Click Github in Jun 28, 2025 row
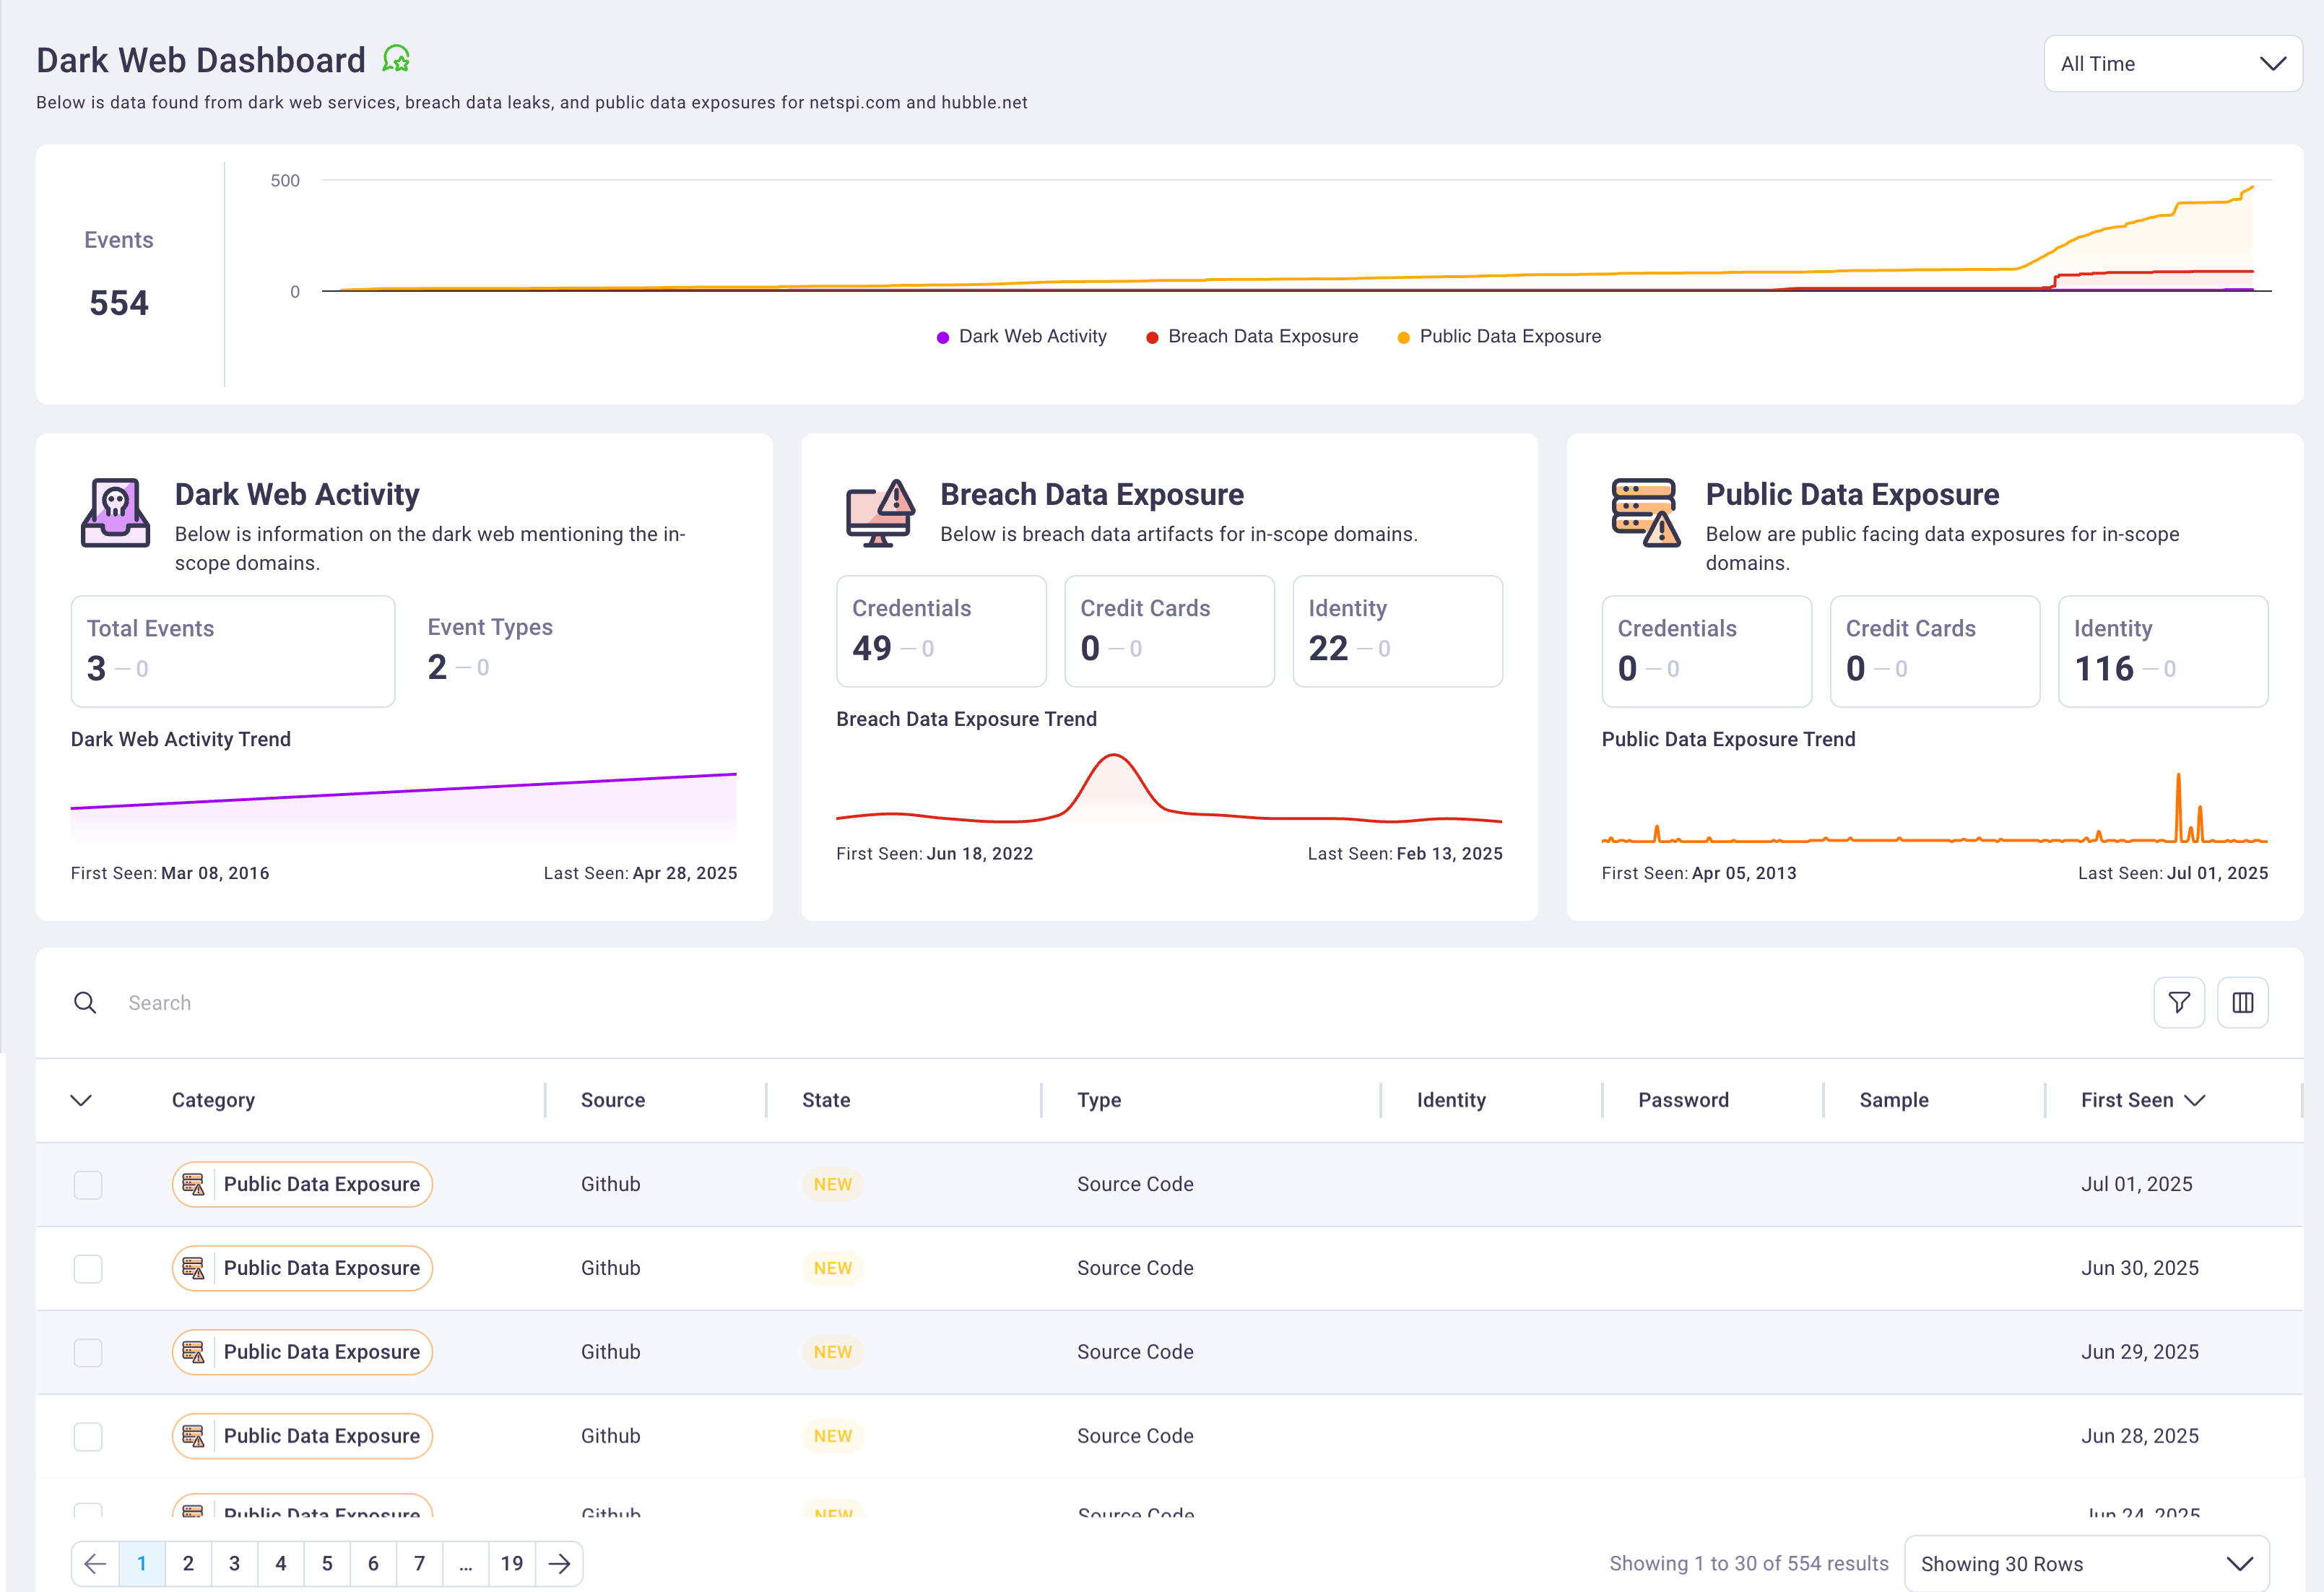The width and height of the screenshot is (2324, 1592). (x=611, y=1436)
